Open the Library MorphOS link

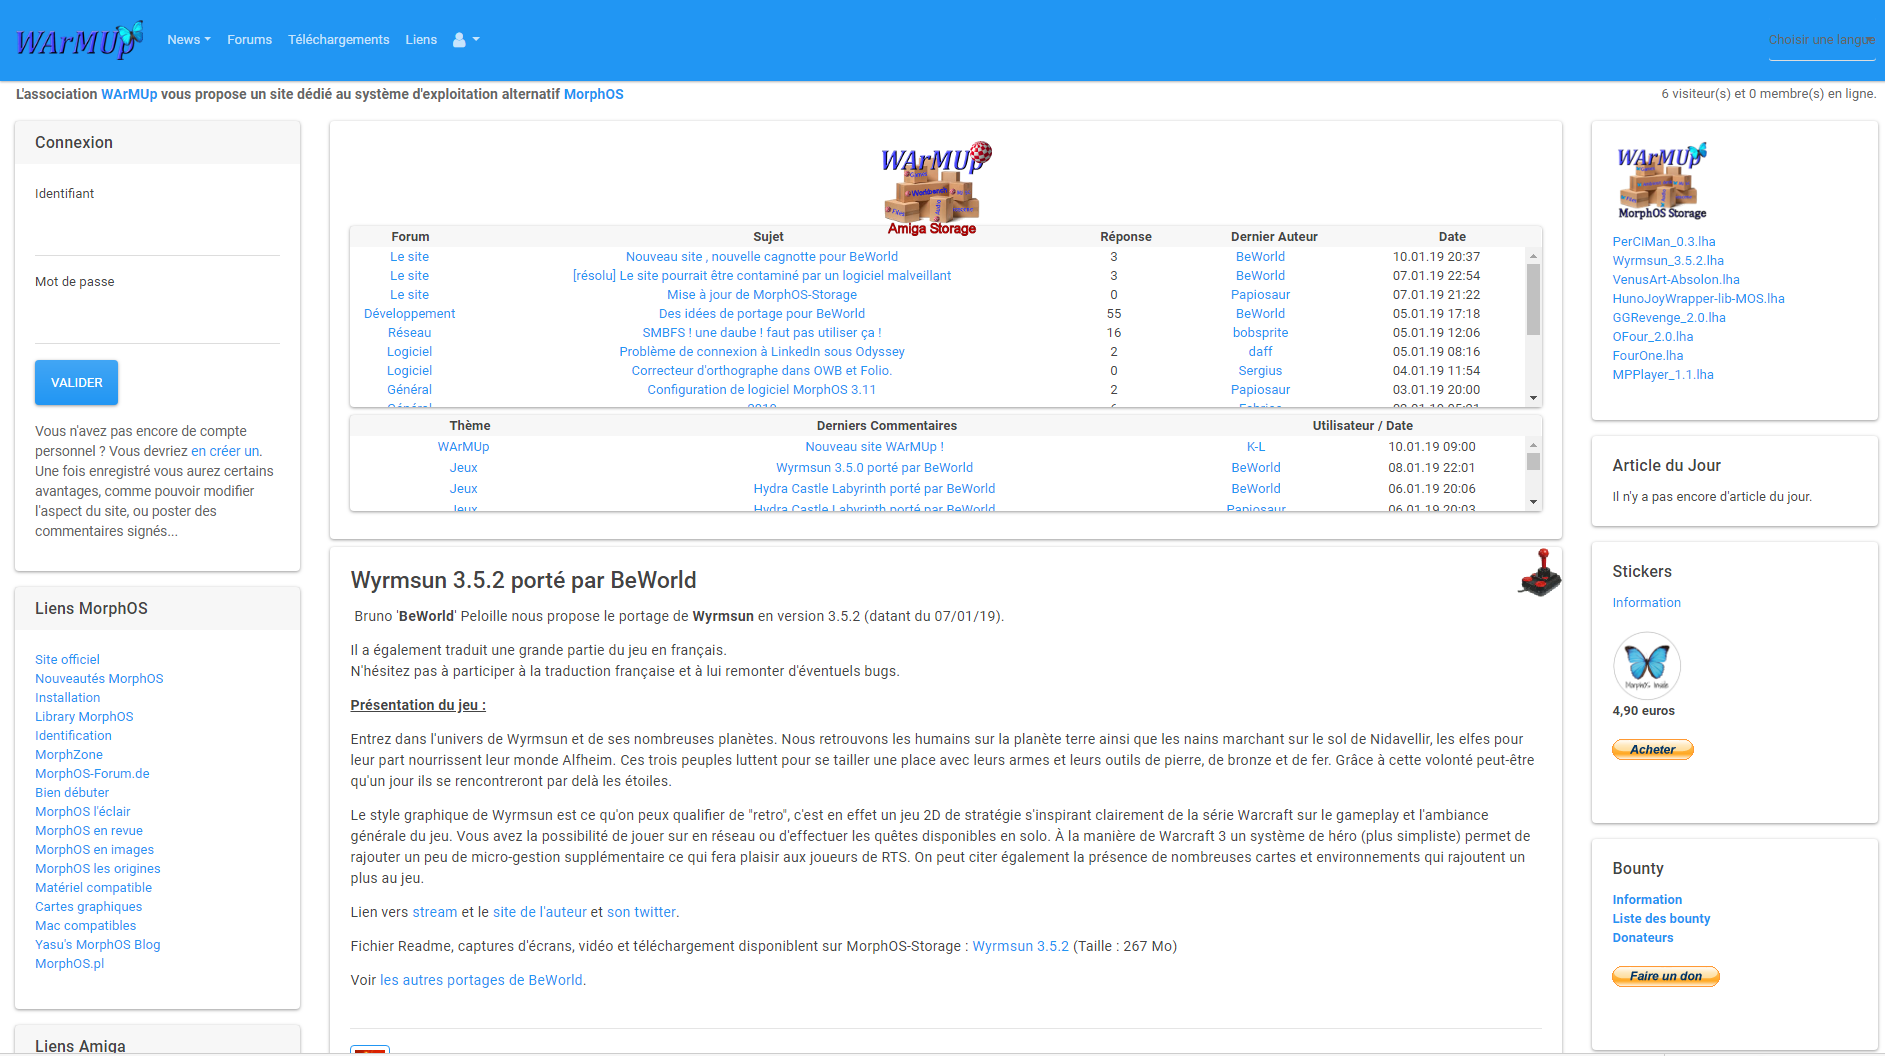(84, 717)
